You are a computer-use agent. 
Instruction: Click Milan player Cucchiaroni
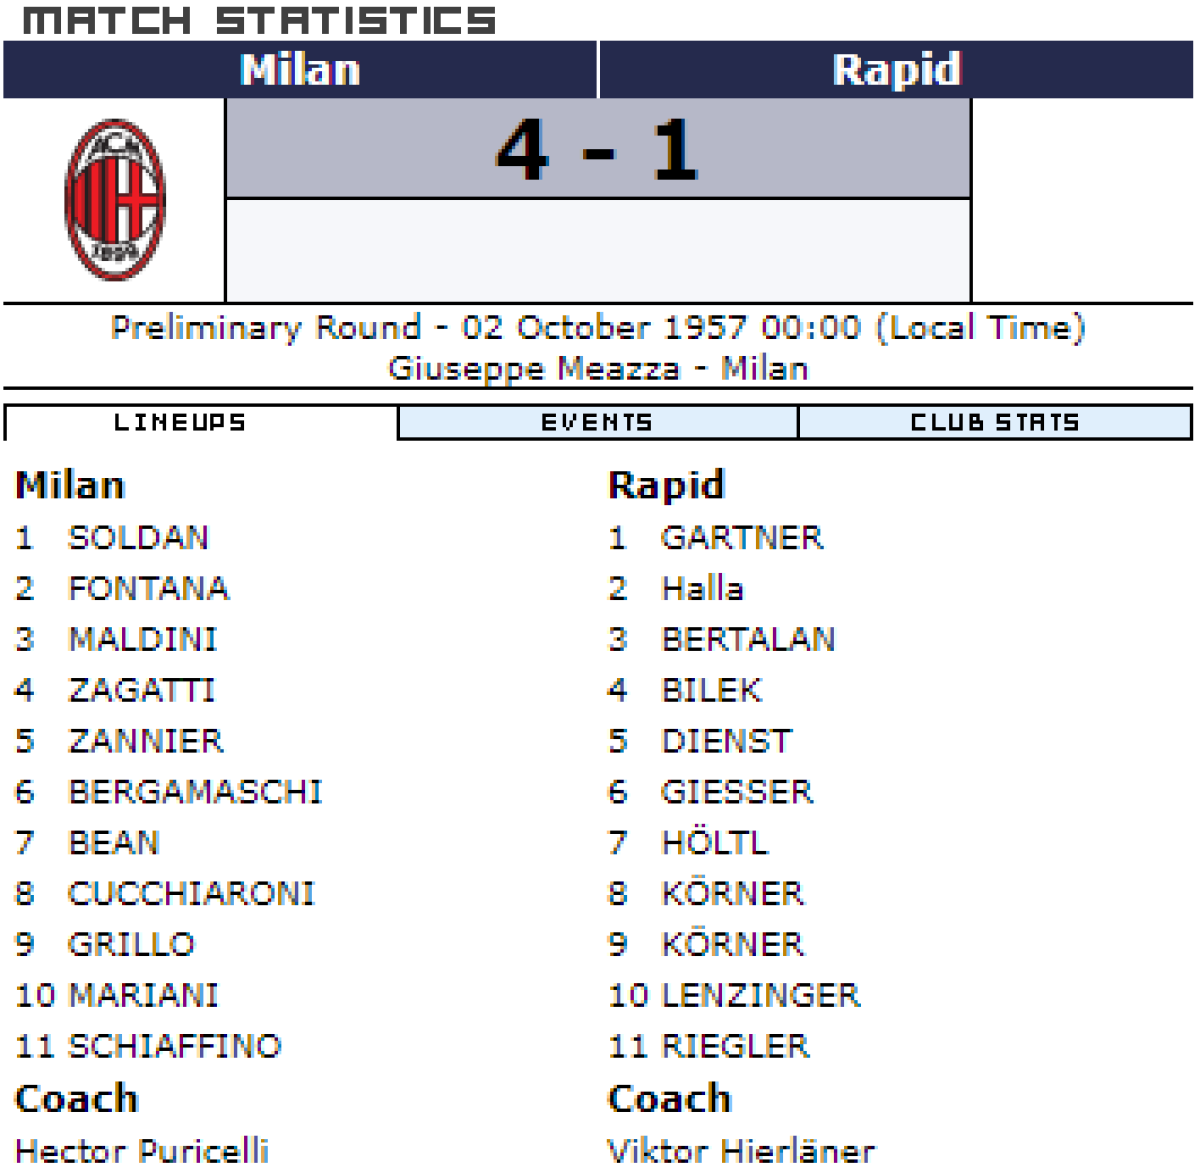[x=191, y=893]
